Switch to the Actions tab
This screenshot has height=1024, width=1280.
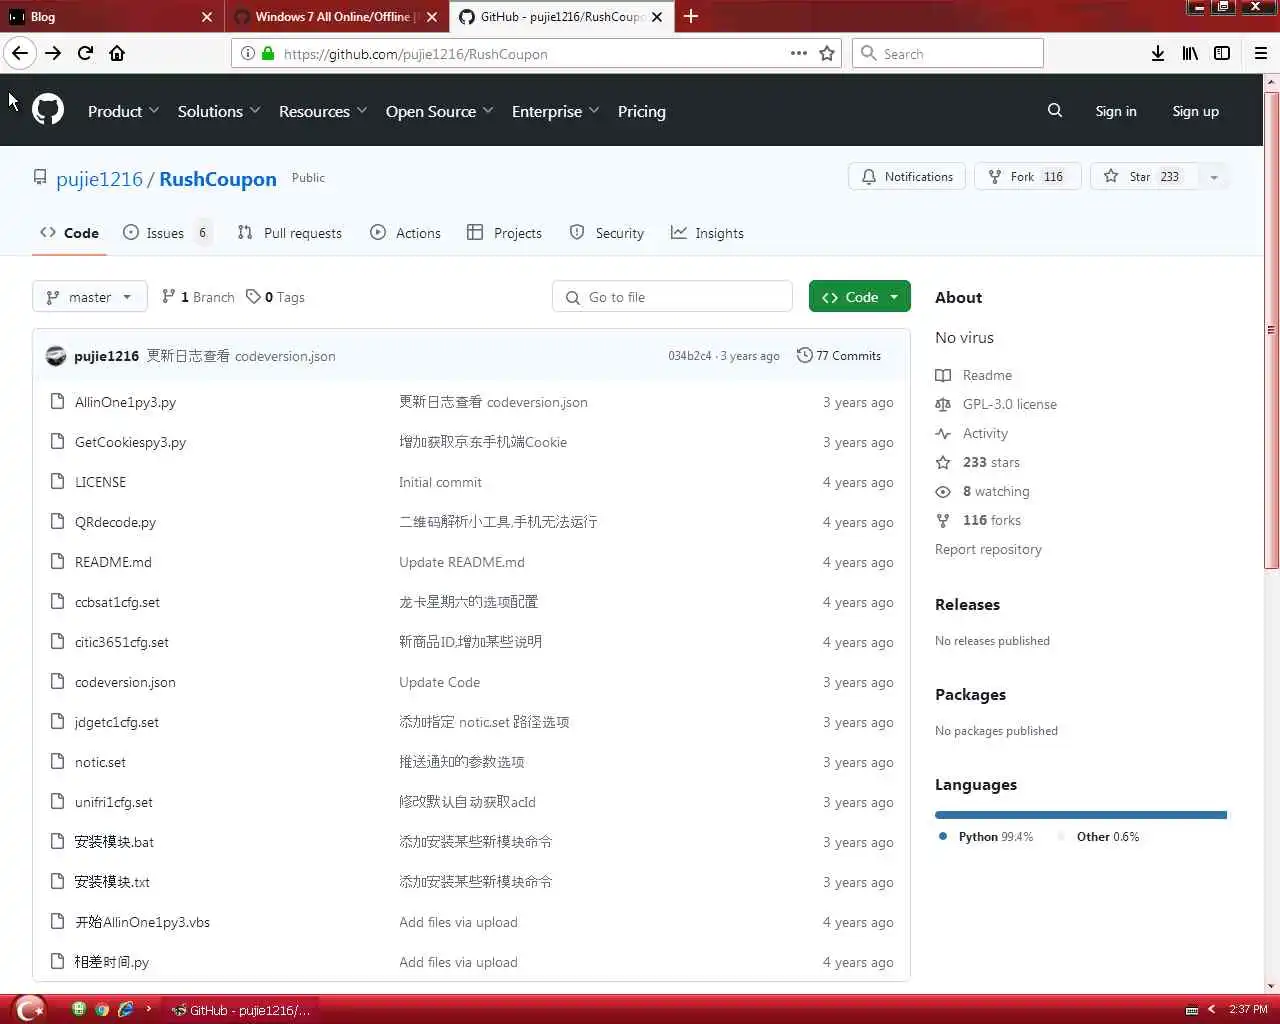click(405, 233)
